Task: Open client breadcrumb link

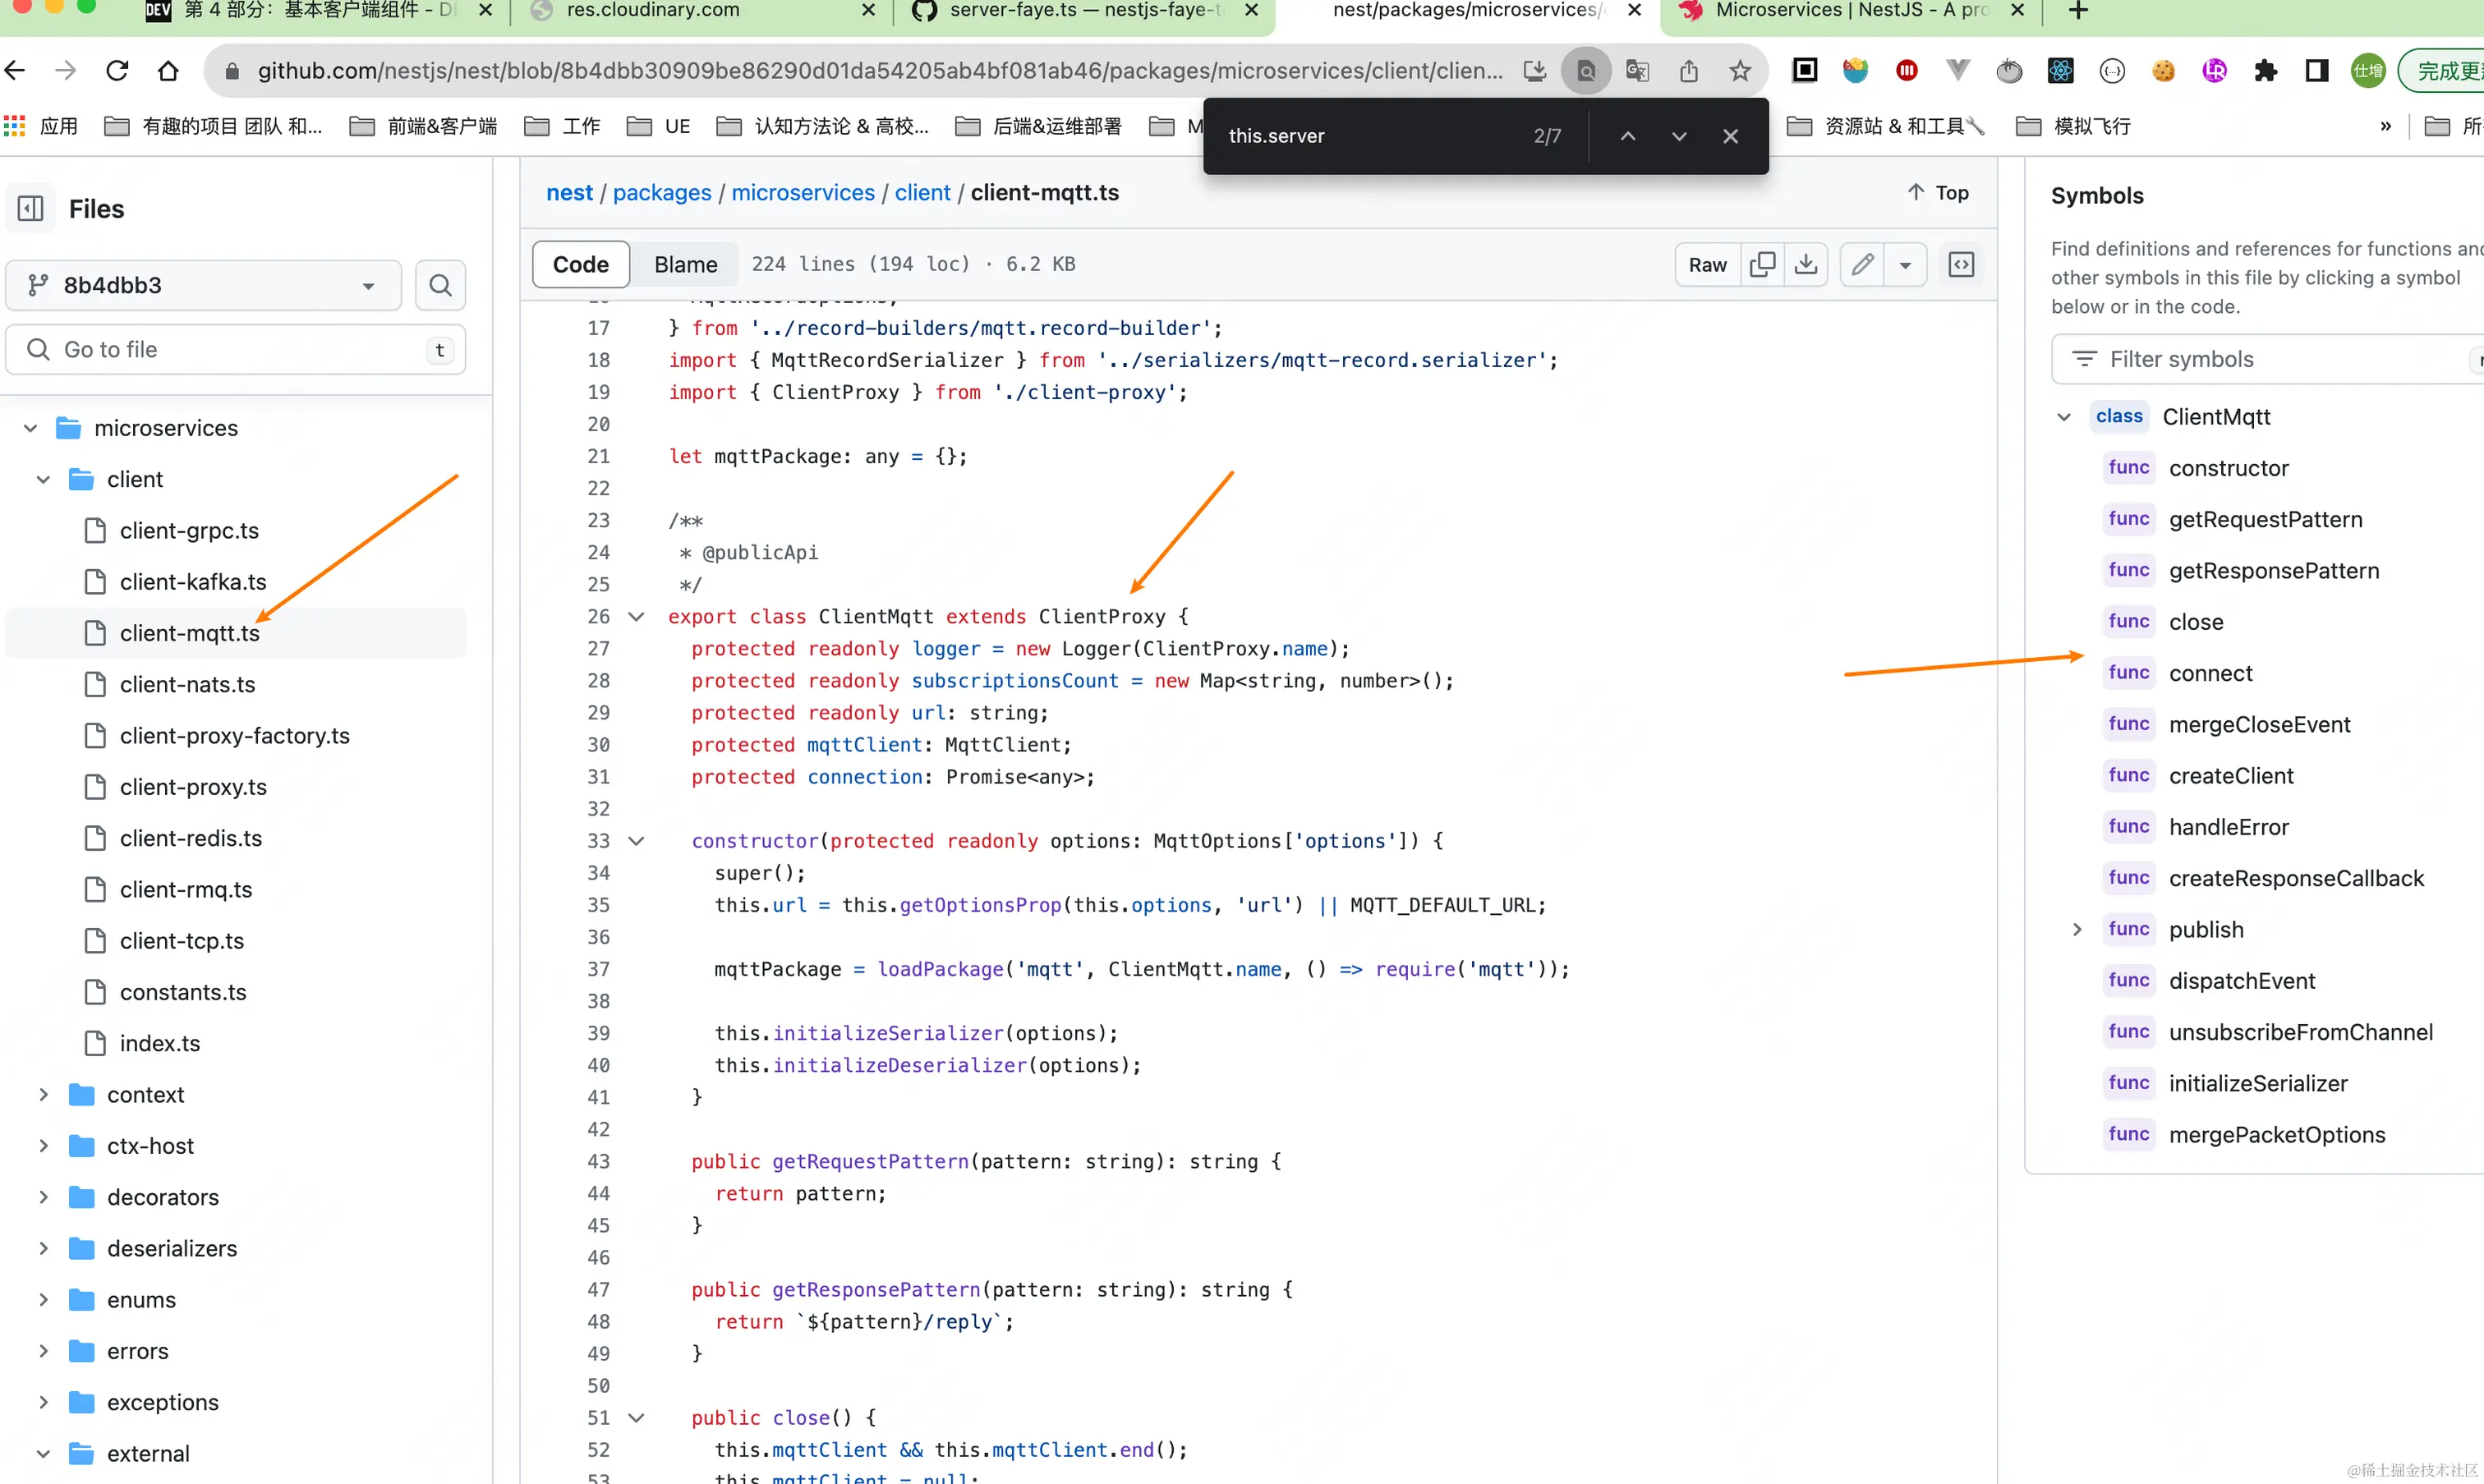Action: pyautogui.click(x=922, y=193)
